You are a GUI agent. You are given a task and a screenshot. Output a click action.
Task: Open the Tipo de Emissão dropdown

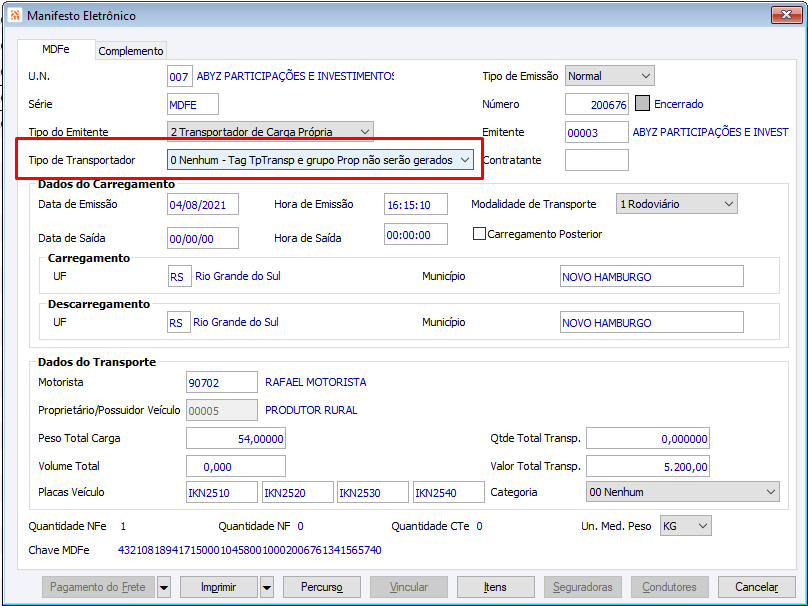610,76
